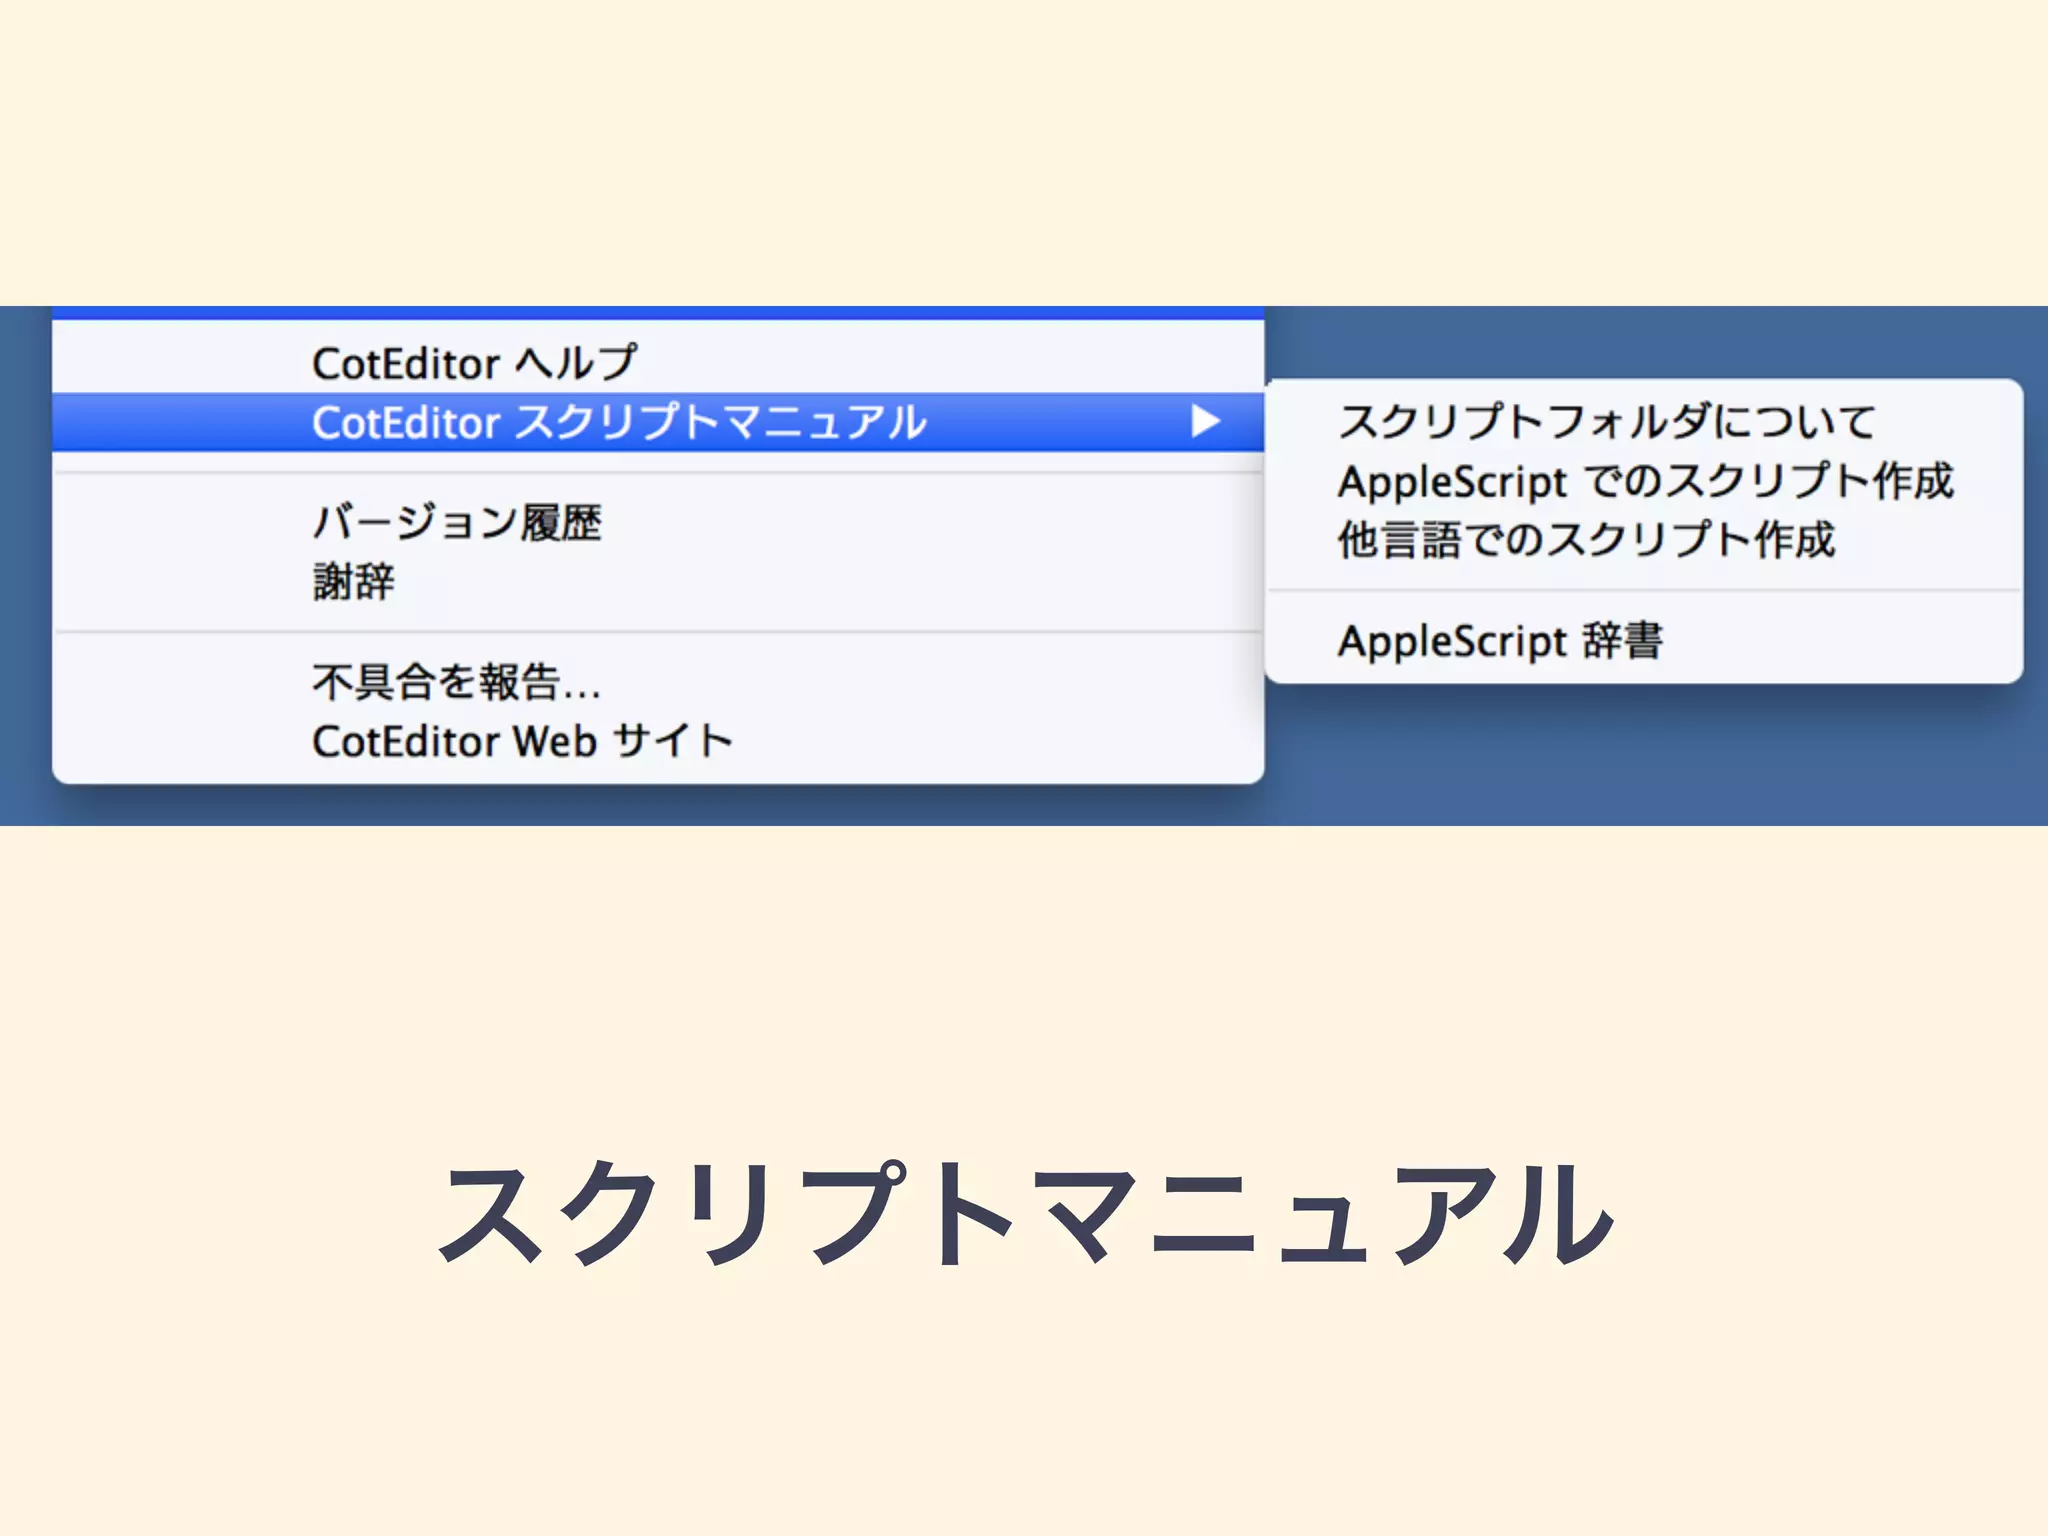This screenshot has width=2048, height=1536.
Task: Click 不具合を報告... menu item
Action: pyautogui.click(x=658, y=682)
